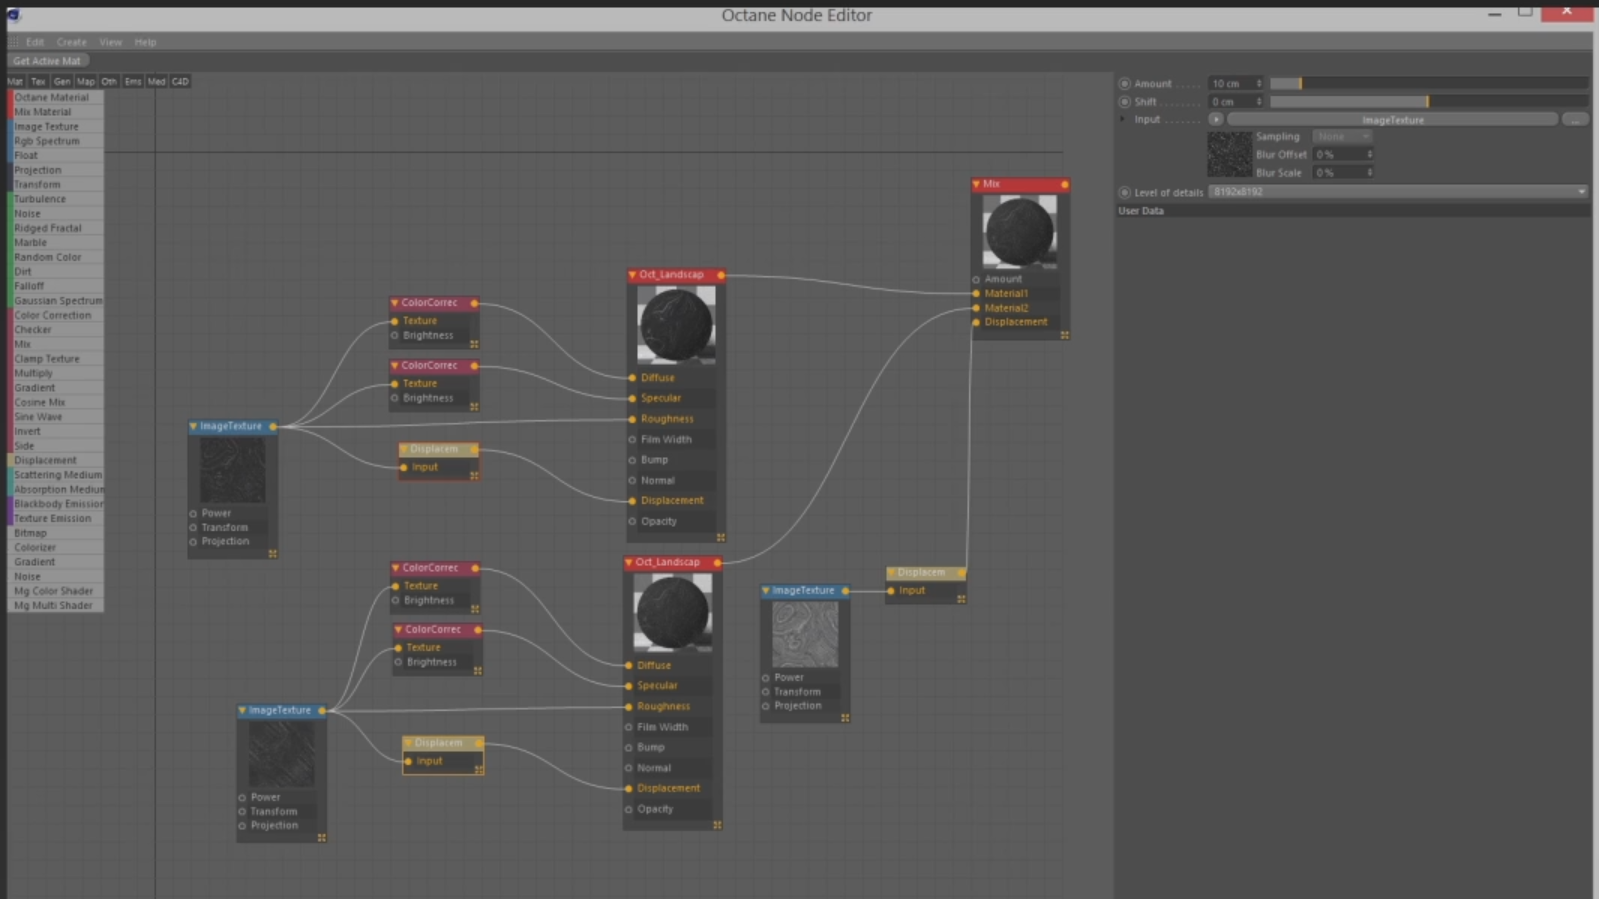Click the arrow button next to Input
The image size is (1599, 899).
pos(1216,119)
